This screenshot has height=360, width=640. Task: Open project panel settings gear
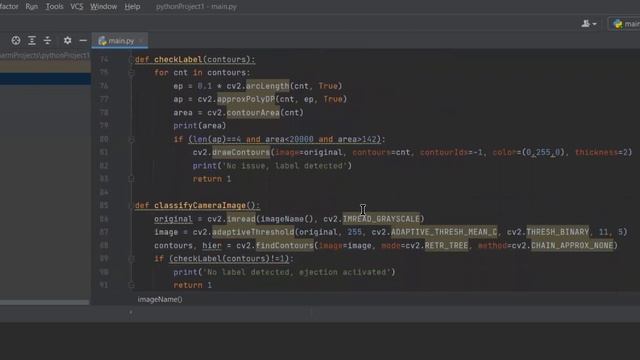click(x=67, y=40)
